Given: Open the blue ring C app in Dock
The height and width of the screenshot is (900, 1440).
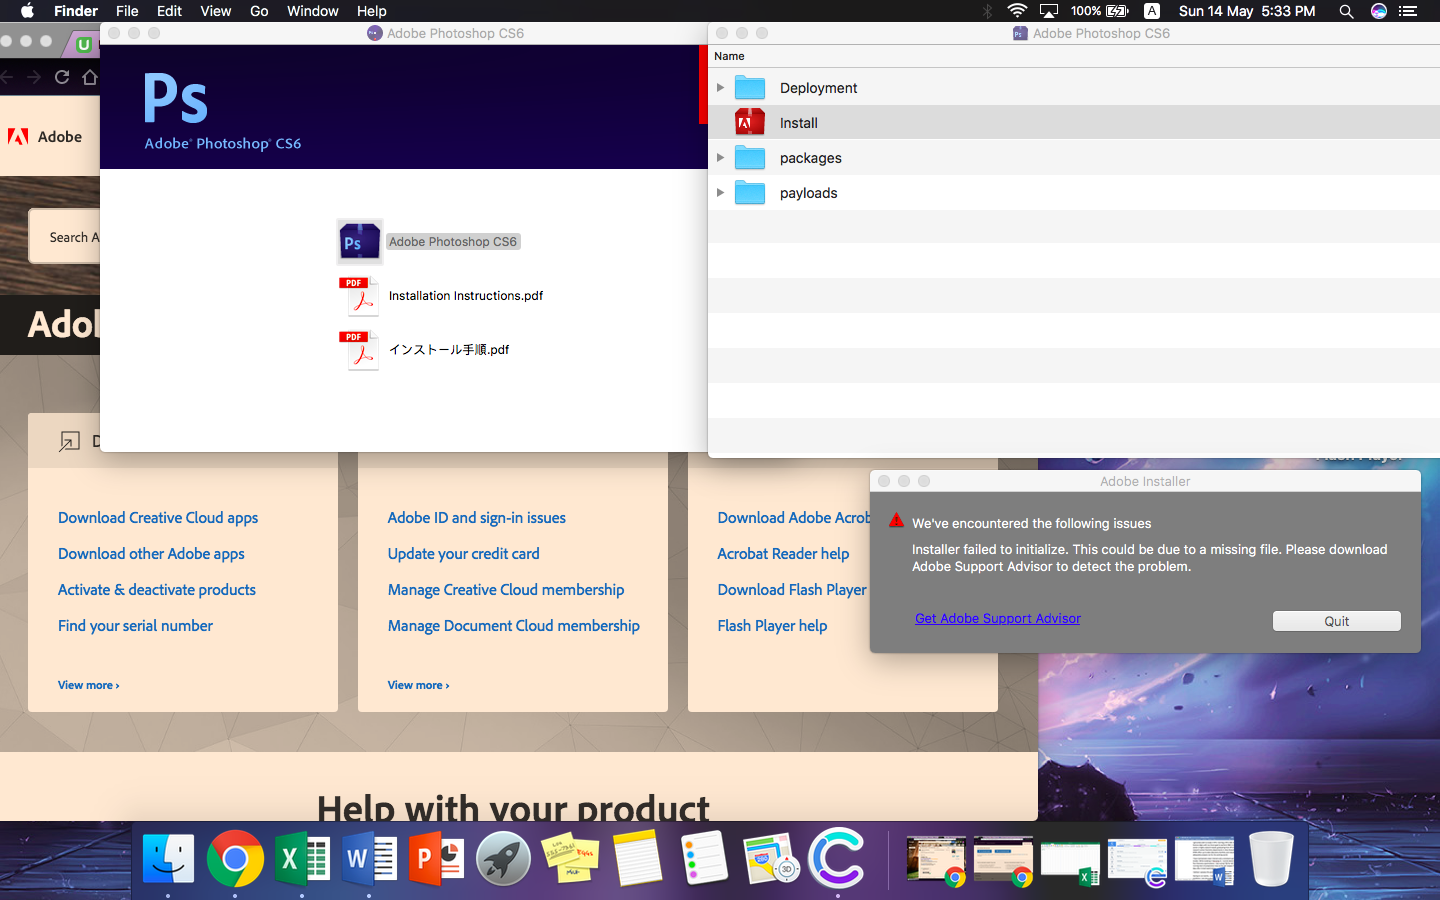Looking at the screenshot, I should tap(837, 858).
